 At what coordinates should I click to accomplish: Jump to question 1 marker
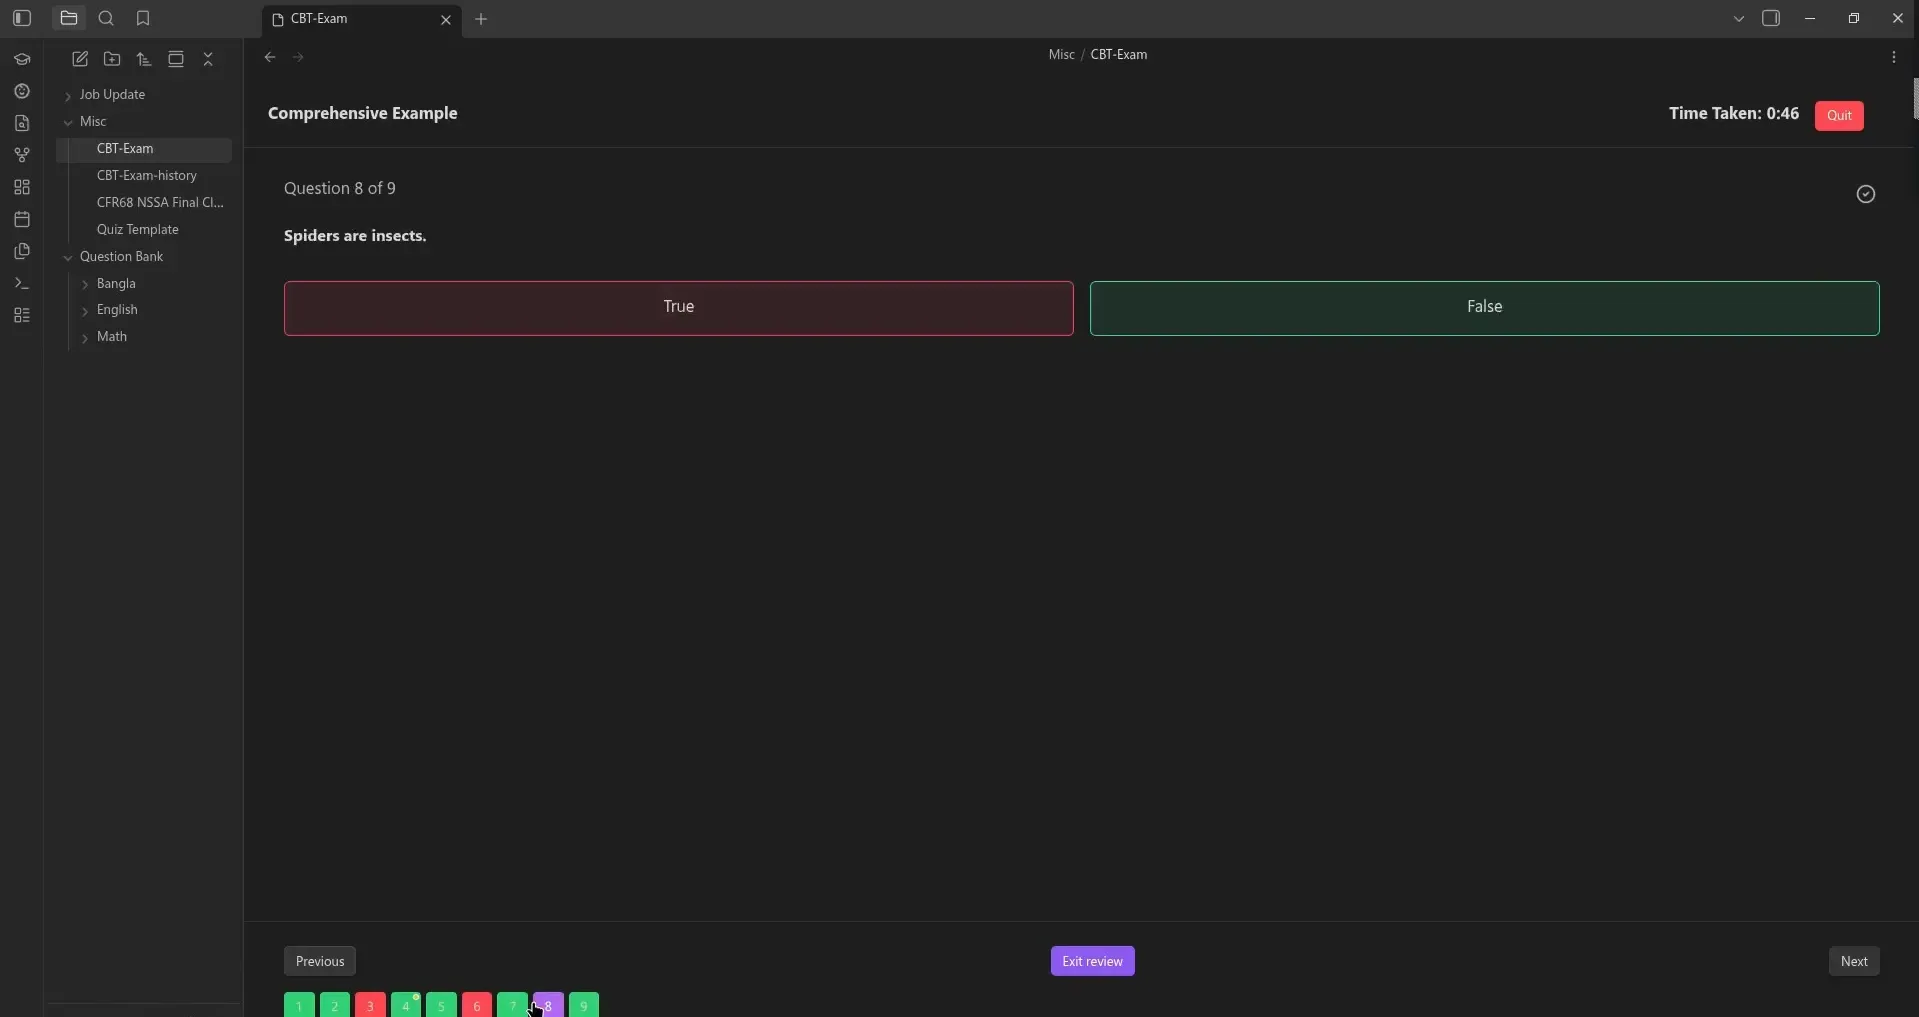pyautogui.click(x=299, y=1005)
